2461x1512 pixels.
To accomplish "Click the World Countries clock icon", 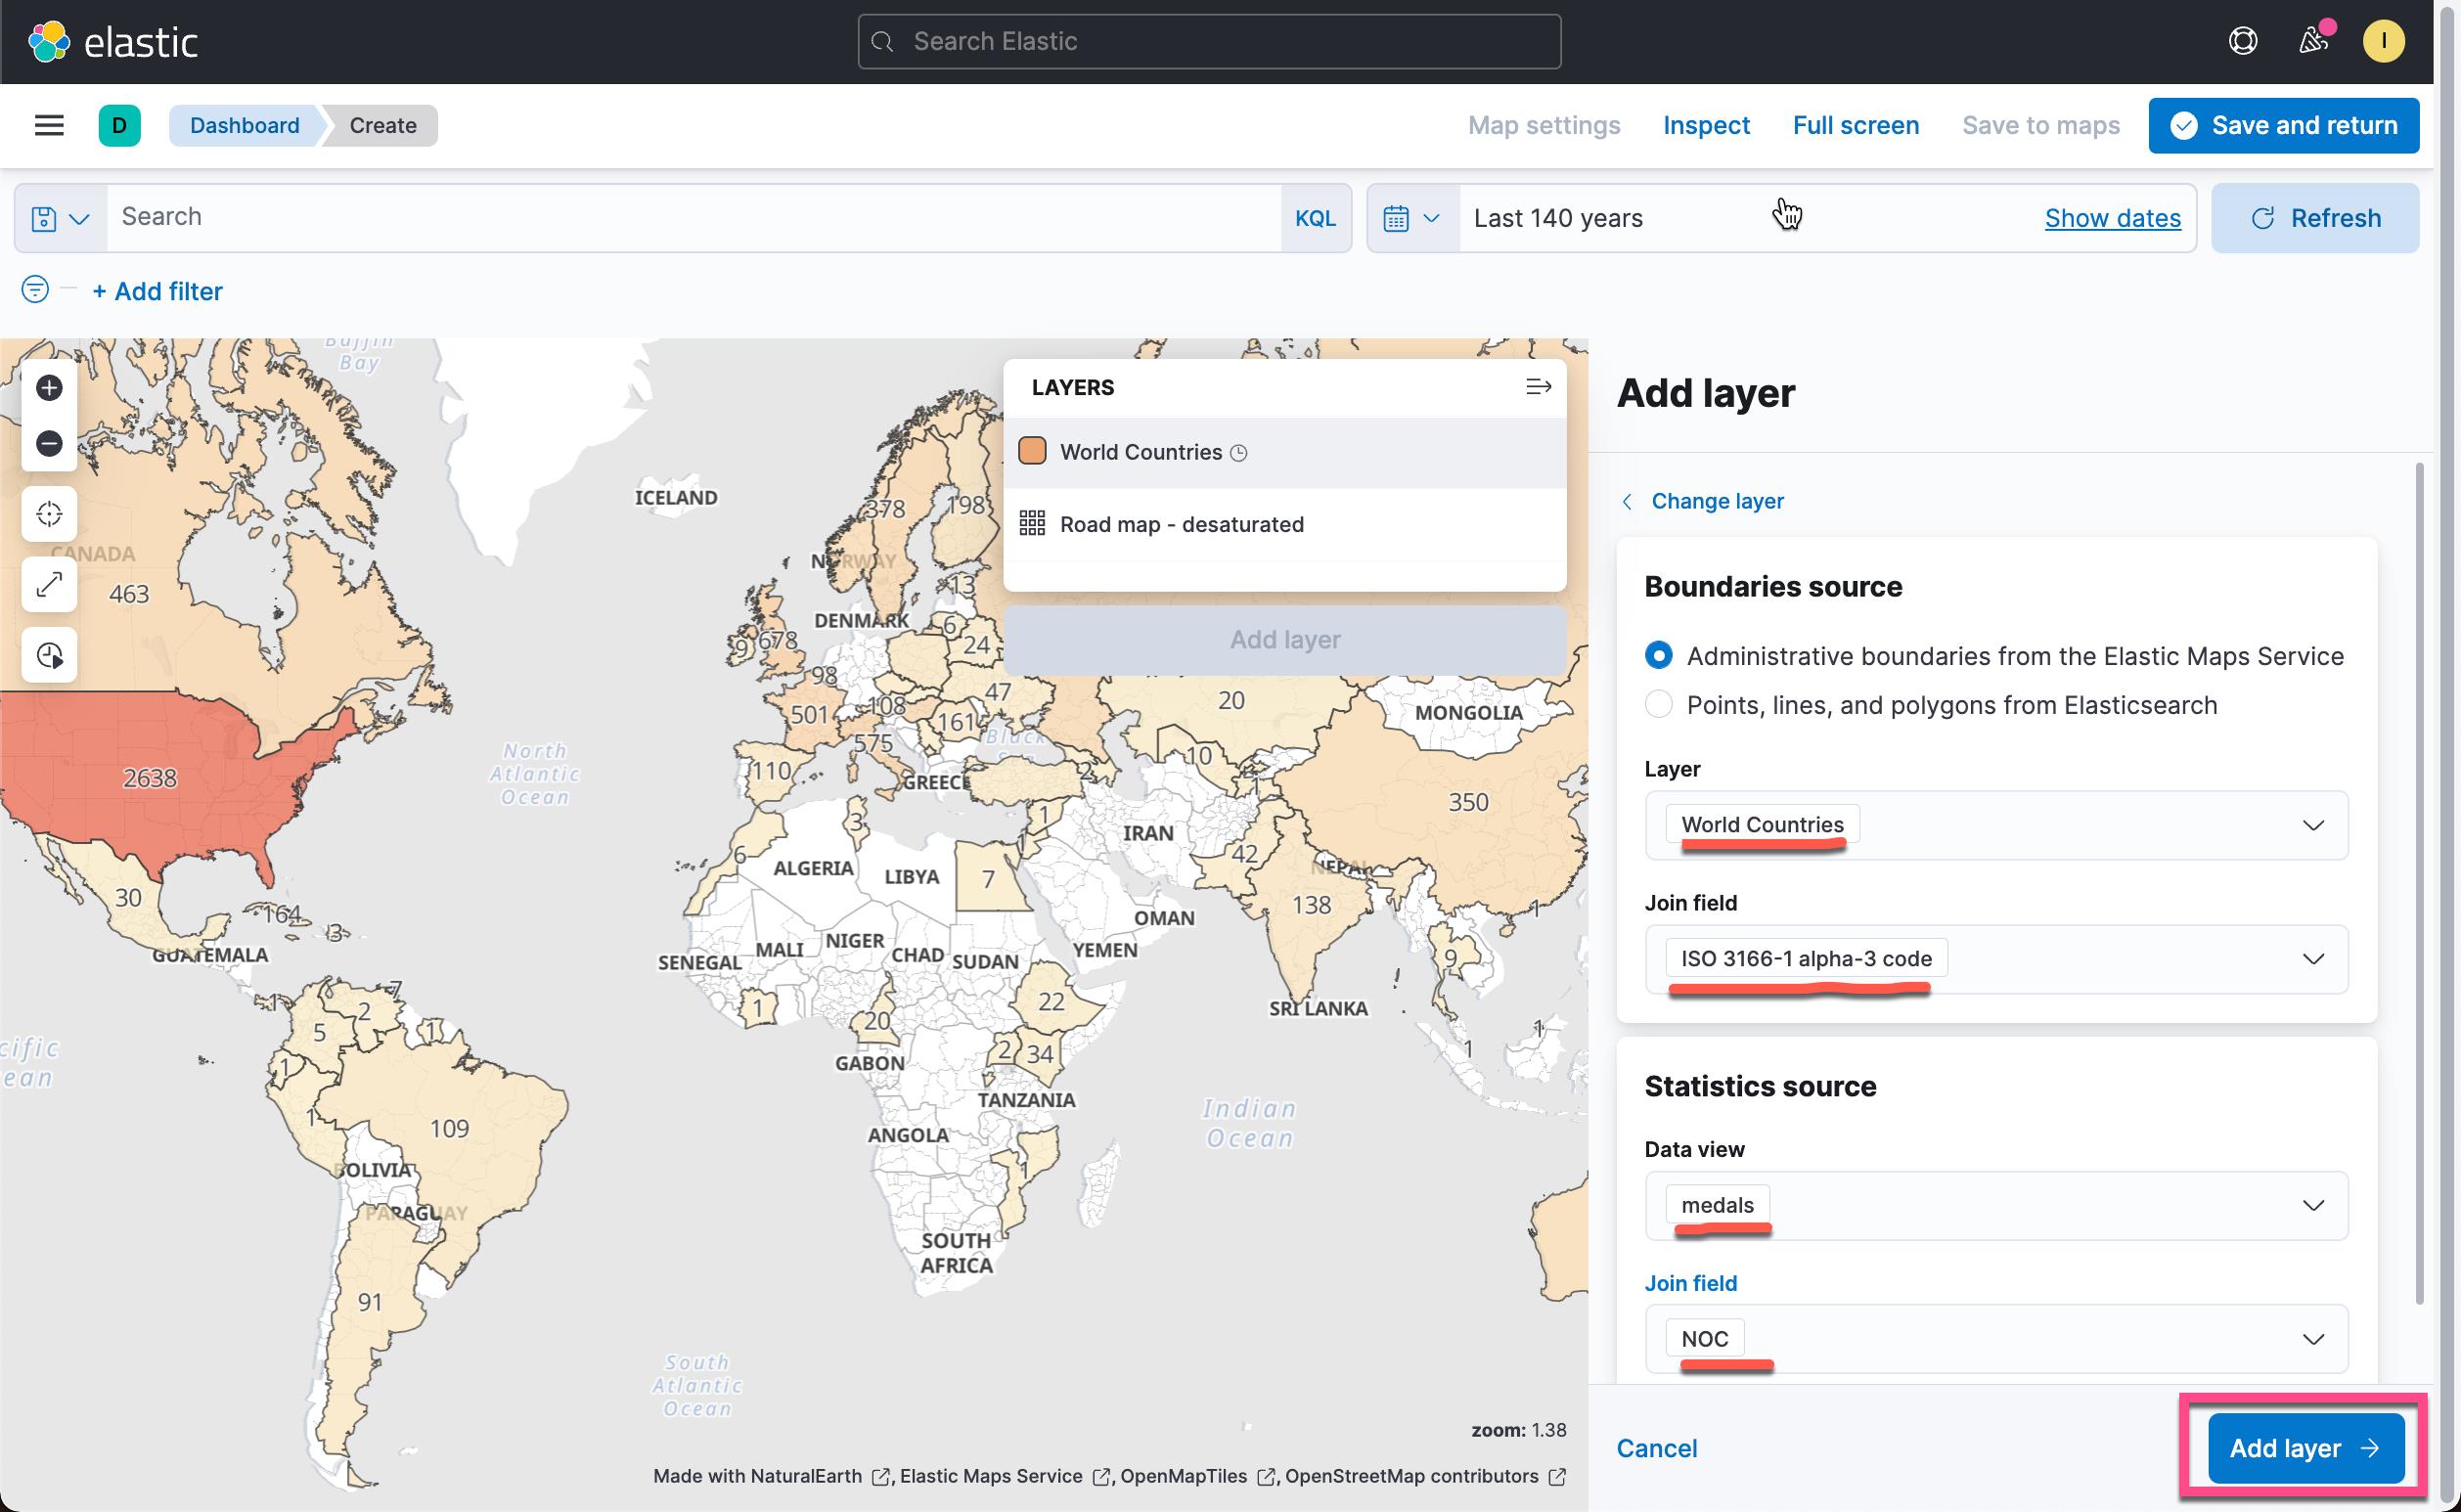I will coord(1238,453).
